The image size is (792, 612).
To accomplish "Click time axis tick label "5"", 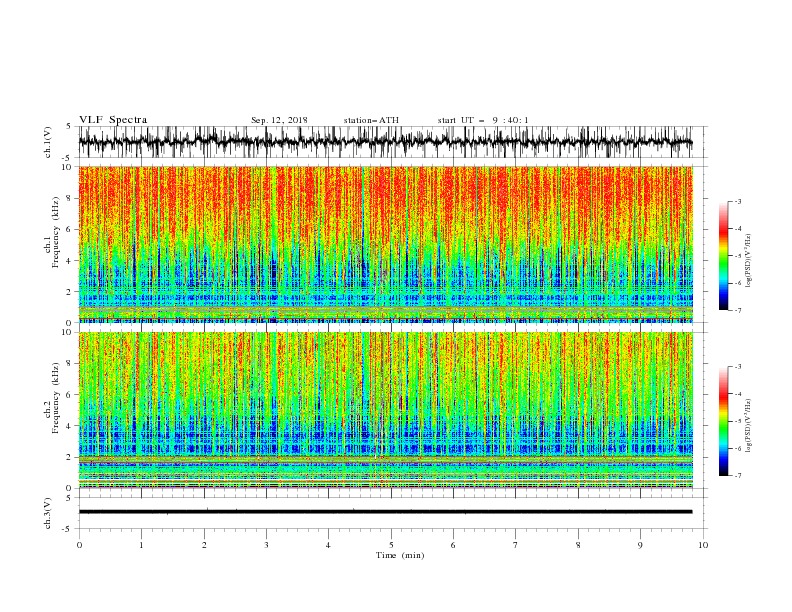I will [391, 545].
